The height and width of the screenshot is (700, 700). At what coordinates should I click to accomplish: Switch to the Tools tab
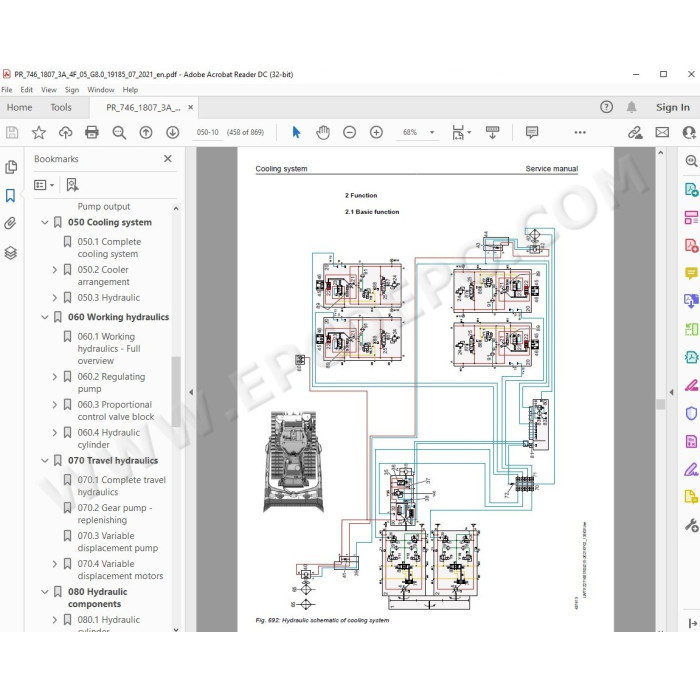pyautogui.click(x=61, y=107)
